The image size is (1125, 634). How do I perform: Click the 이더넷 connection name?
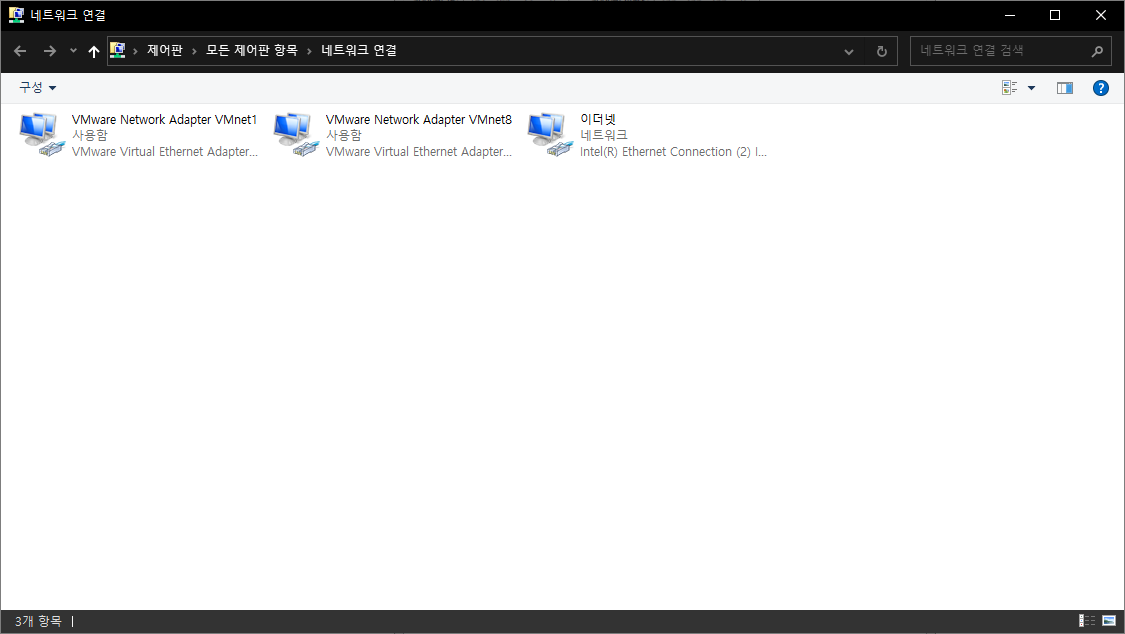coord(598,119)
